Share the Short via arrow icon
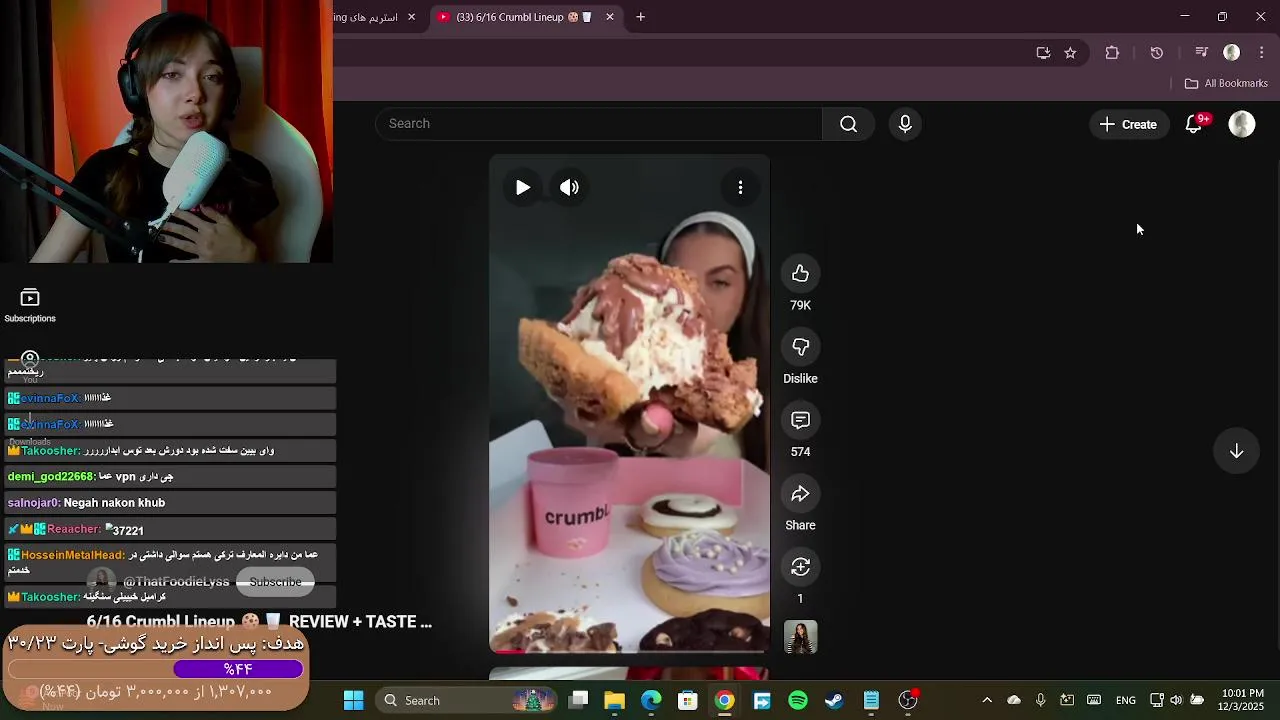This screenshot has width=1280, height=720. pos(800,493)
